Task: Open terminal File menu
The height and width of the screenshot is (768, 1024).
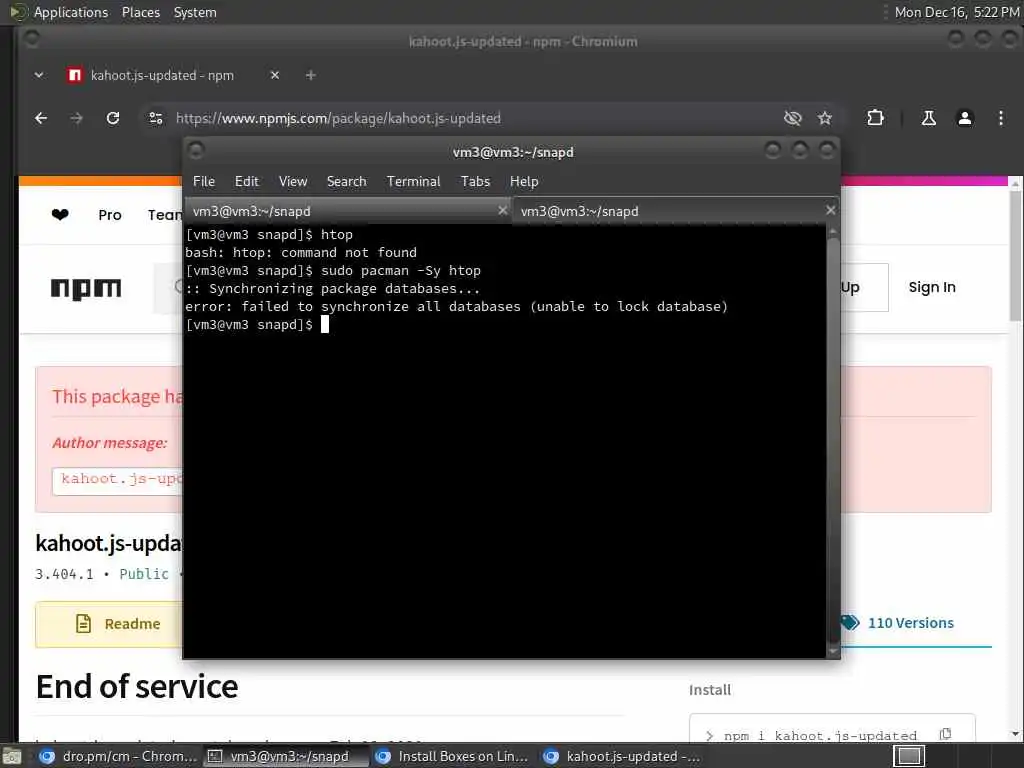Action: point(204,181)
